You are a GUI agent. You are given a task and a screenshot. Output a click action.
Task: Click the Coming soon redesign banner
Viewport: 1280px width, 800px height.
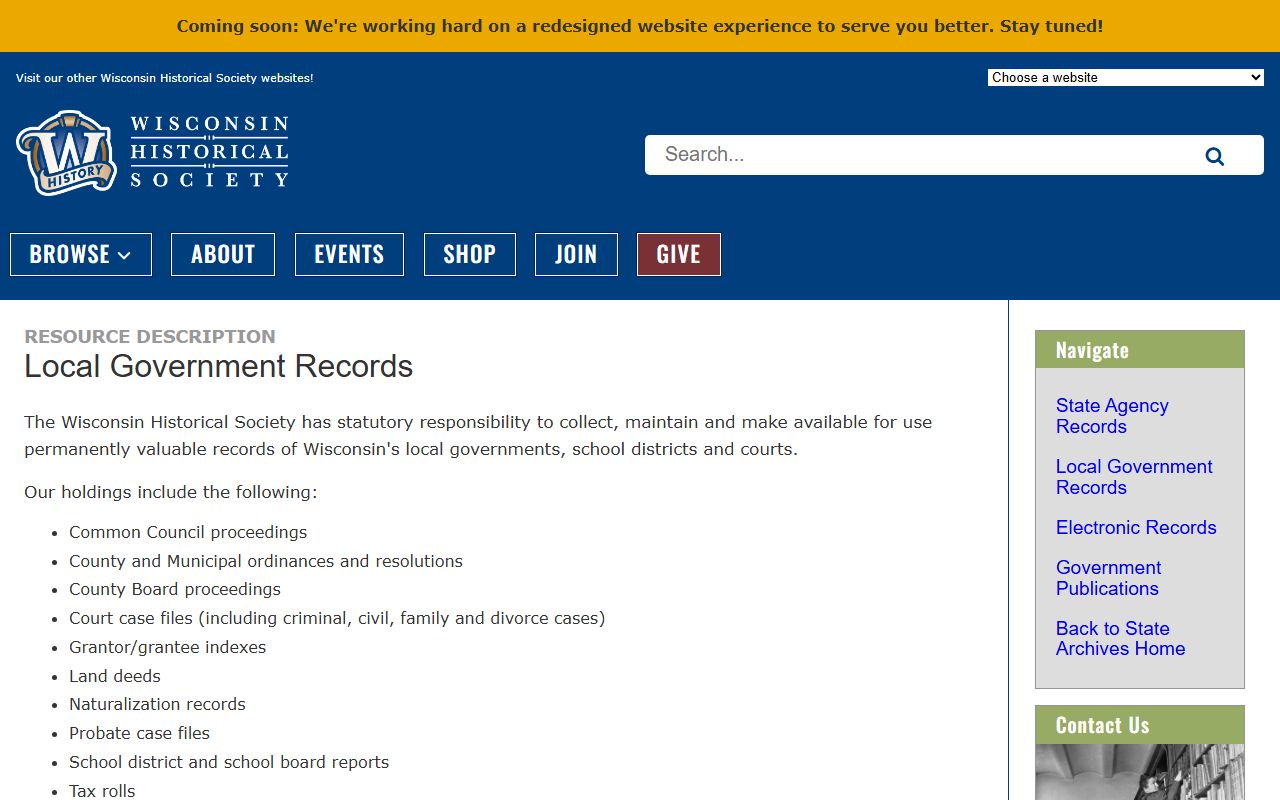click(x=640, y=26)
